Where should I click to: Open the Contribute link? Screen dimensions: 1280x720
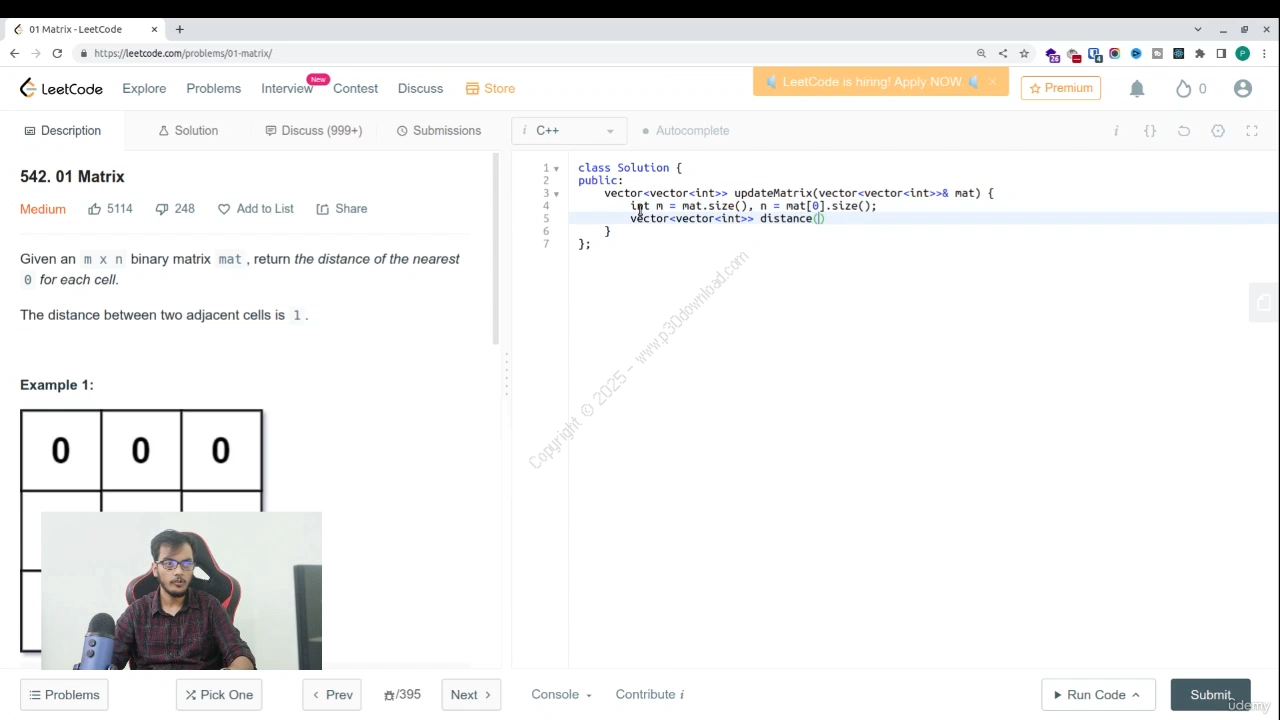coord(650,695)
